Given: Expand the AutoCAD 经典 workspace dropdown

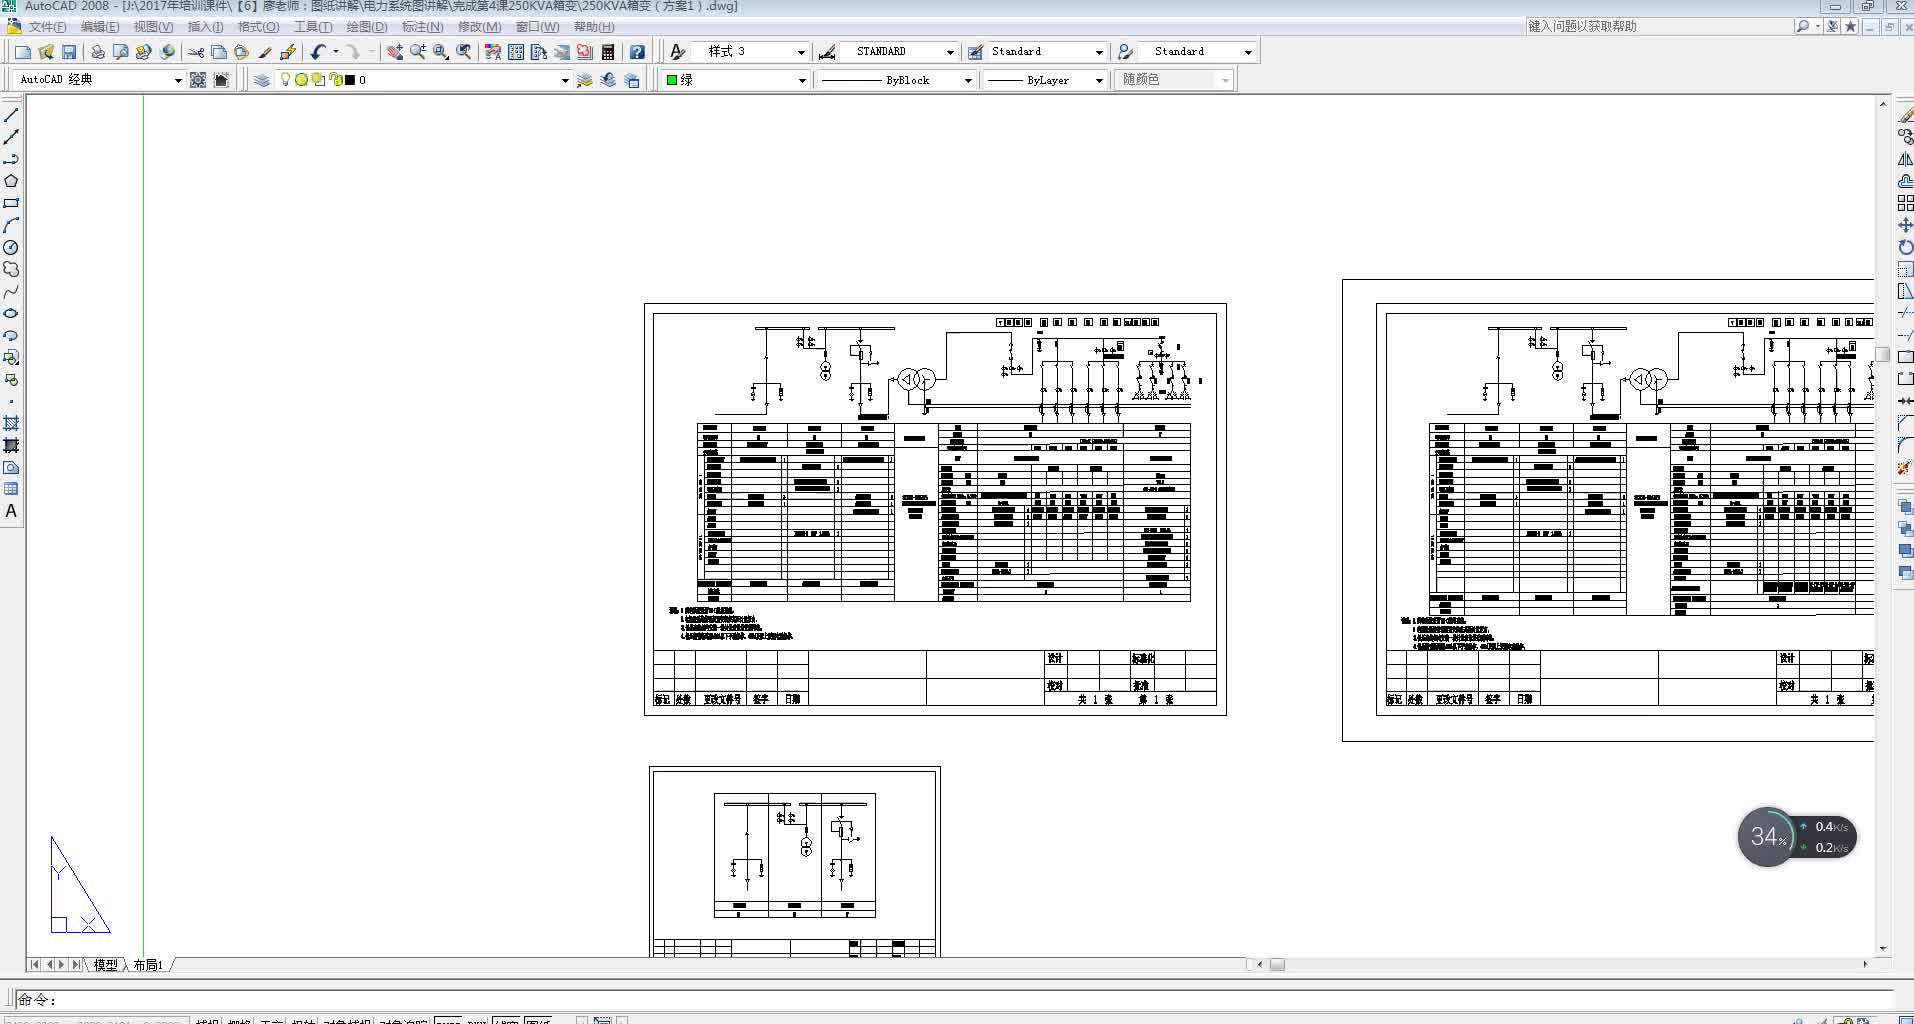Looking at the screenshot, I should 100,80.
